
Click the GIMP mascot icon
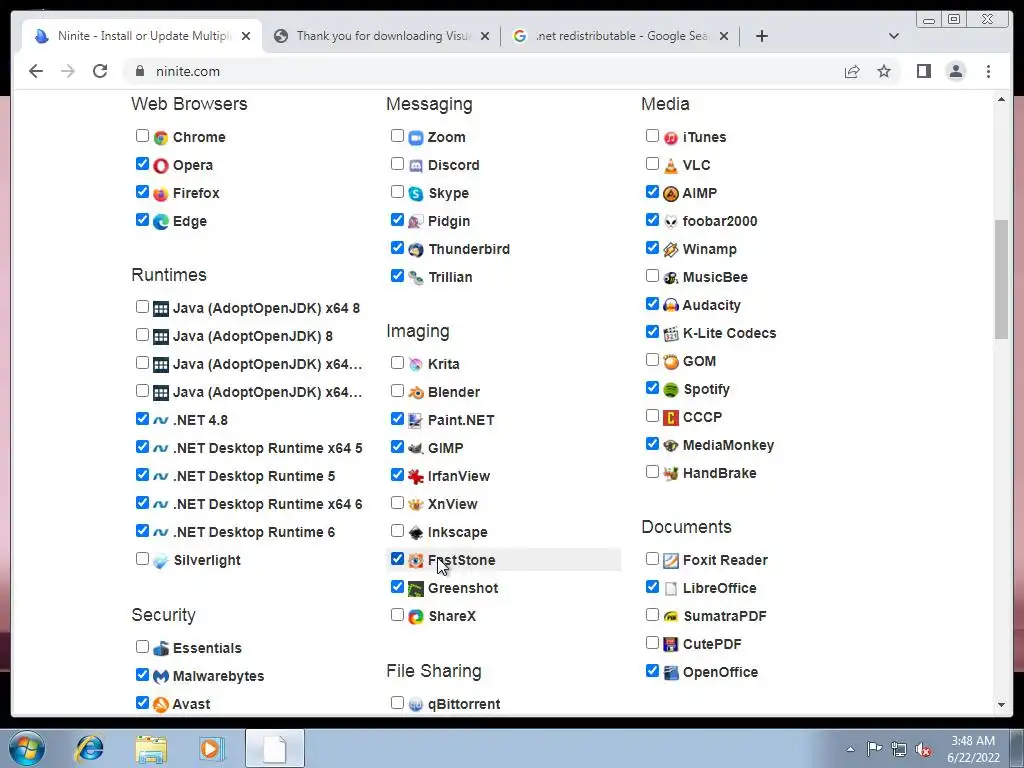click(x=416, y=449)
